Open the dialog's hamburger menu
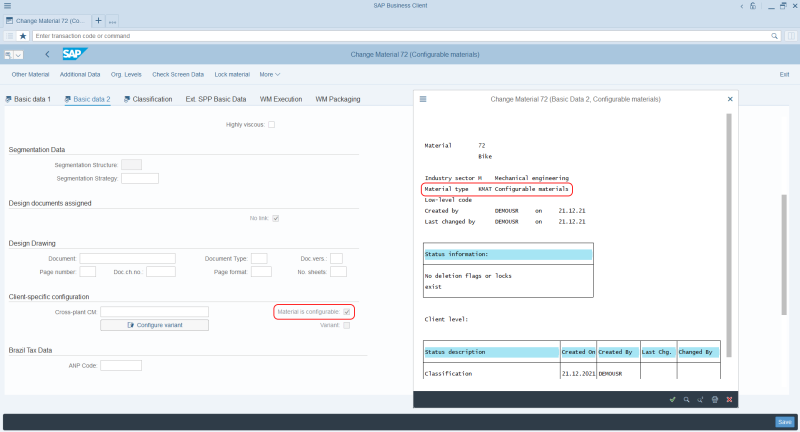Image resolution: width=800 pixels, height=432 pixels. tap(423, 99)
